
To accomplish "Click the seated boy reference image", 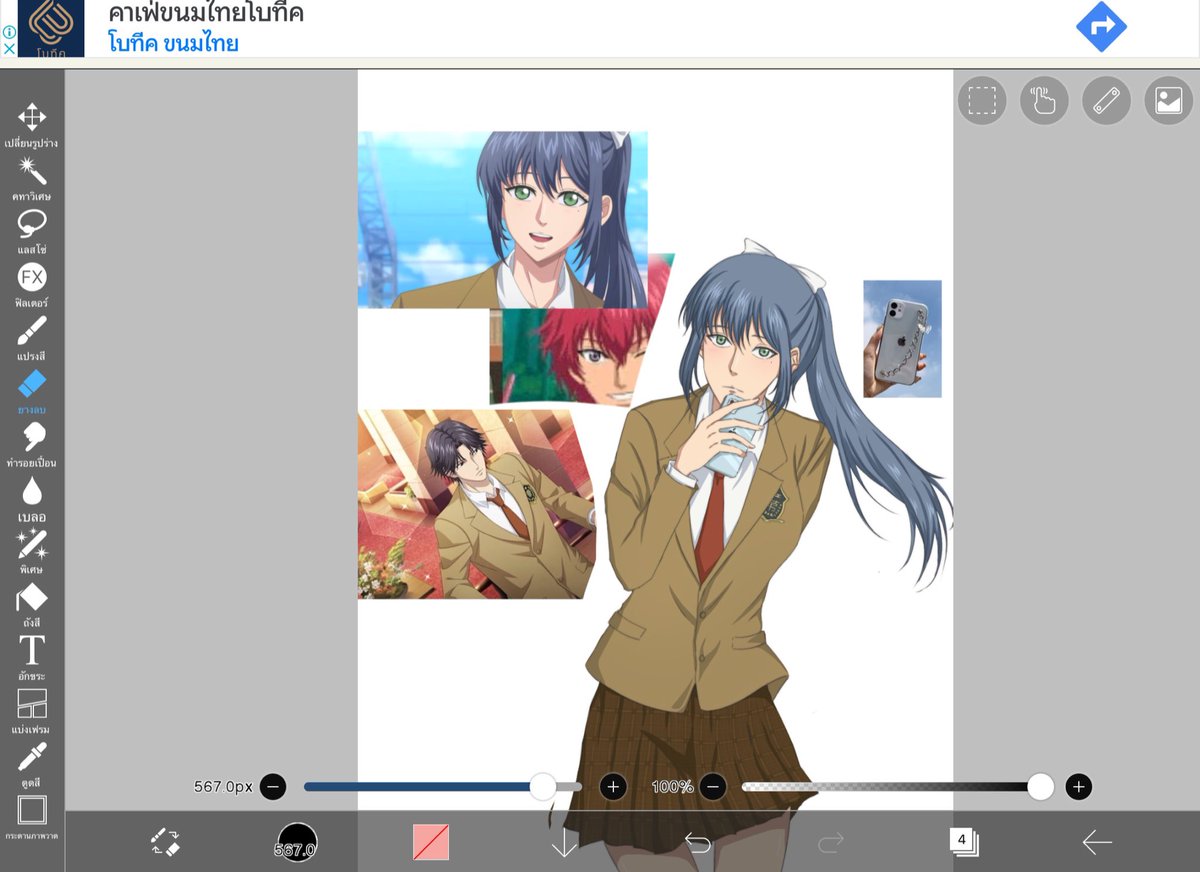I will pos(475,505).
